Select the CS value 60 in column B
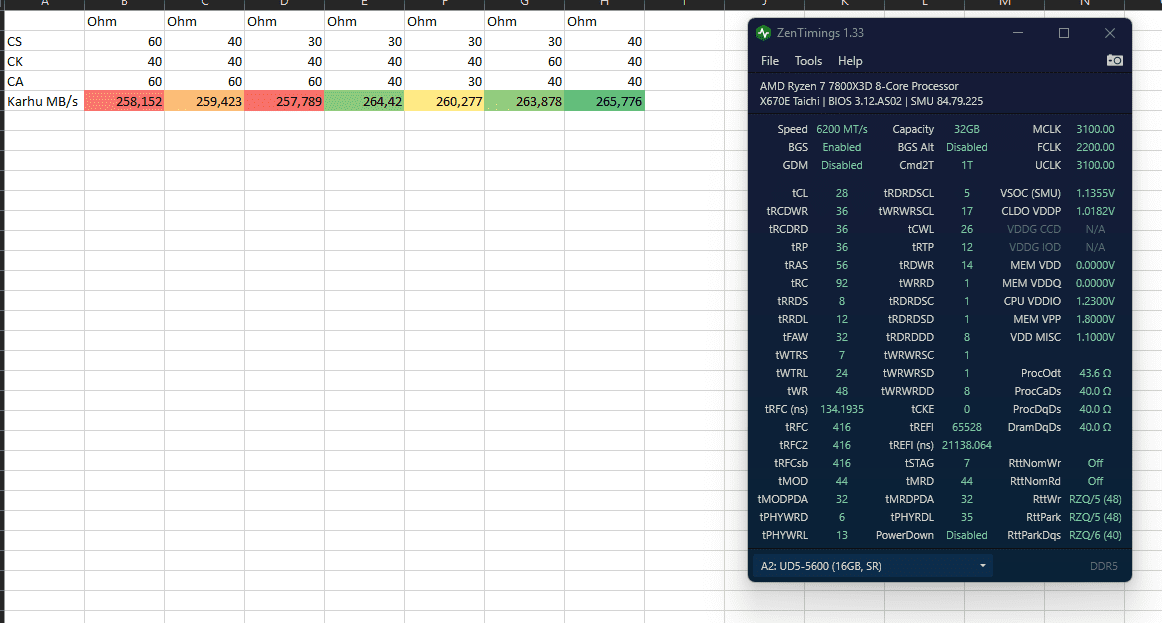Viewport: 1162px width, 623px height. tap(124, 41)
